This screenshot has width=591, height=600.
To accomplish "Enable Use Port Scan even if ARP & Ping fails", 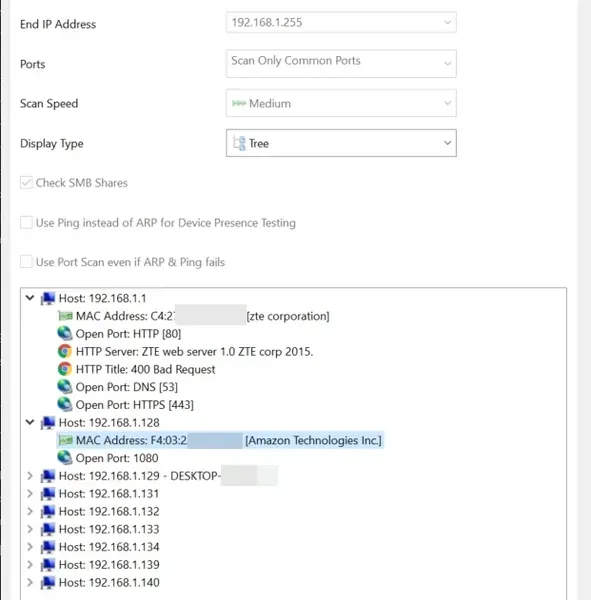I will point(26,262).
